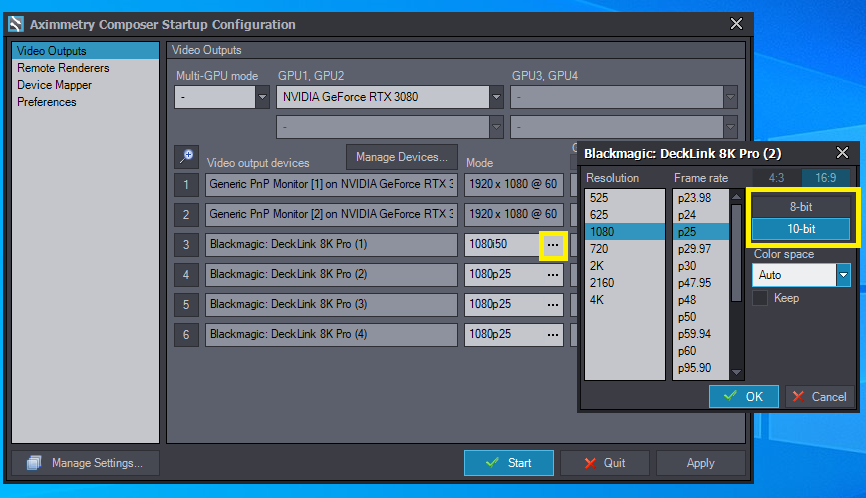The height and width of the screenshot is (498, 866).
Task: Close the Startup Configuration window
Action: pyautogui.click(x=736, y=24)
